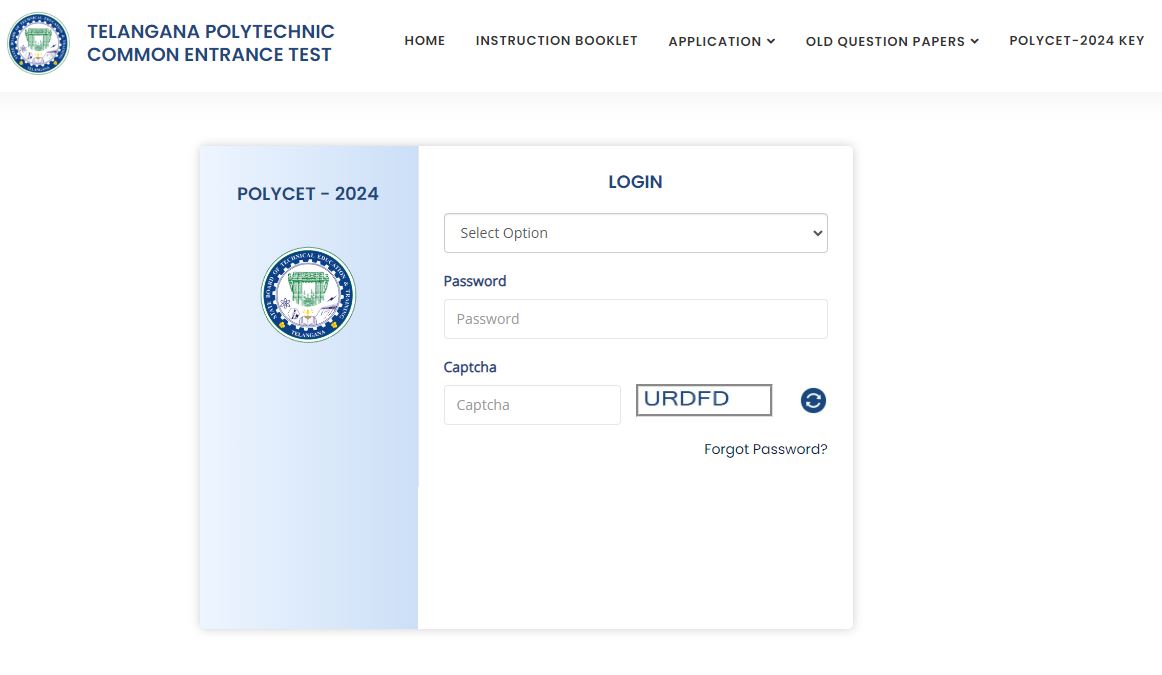Click the Telangana Polytechnic Common Entrance Test title
The height and width of the screenshot is (675, 1162).
click(210, 43)
